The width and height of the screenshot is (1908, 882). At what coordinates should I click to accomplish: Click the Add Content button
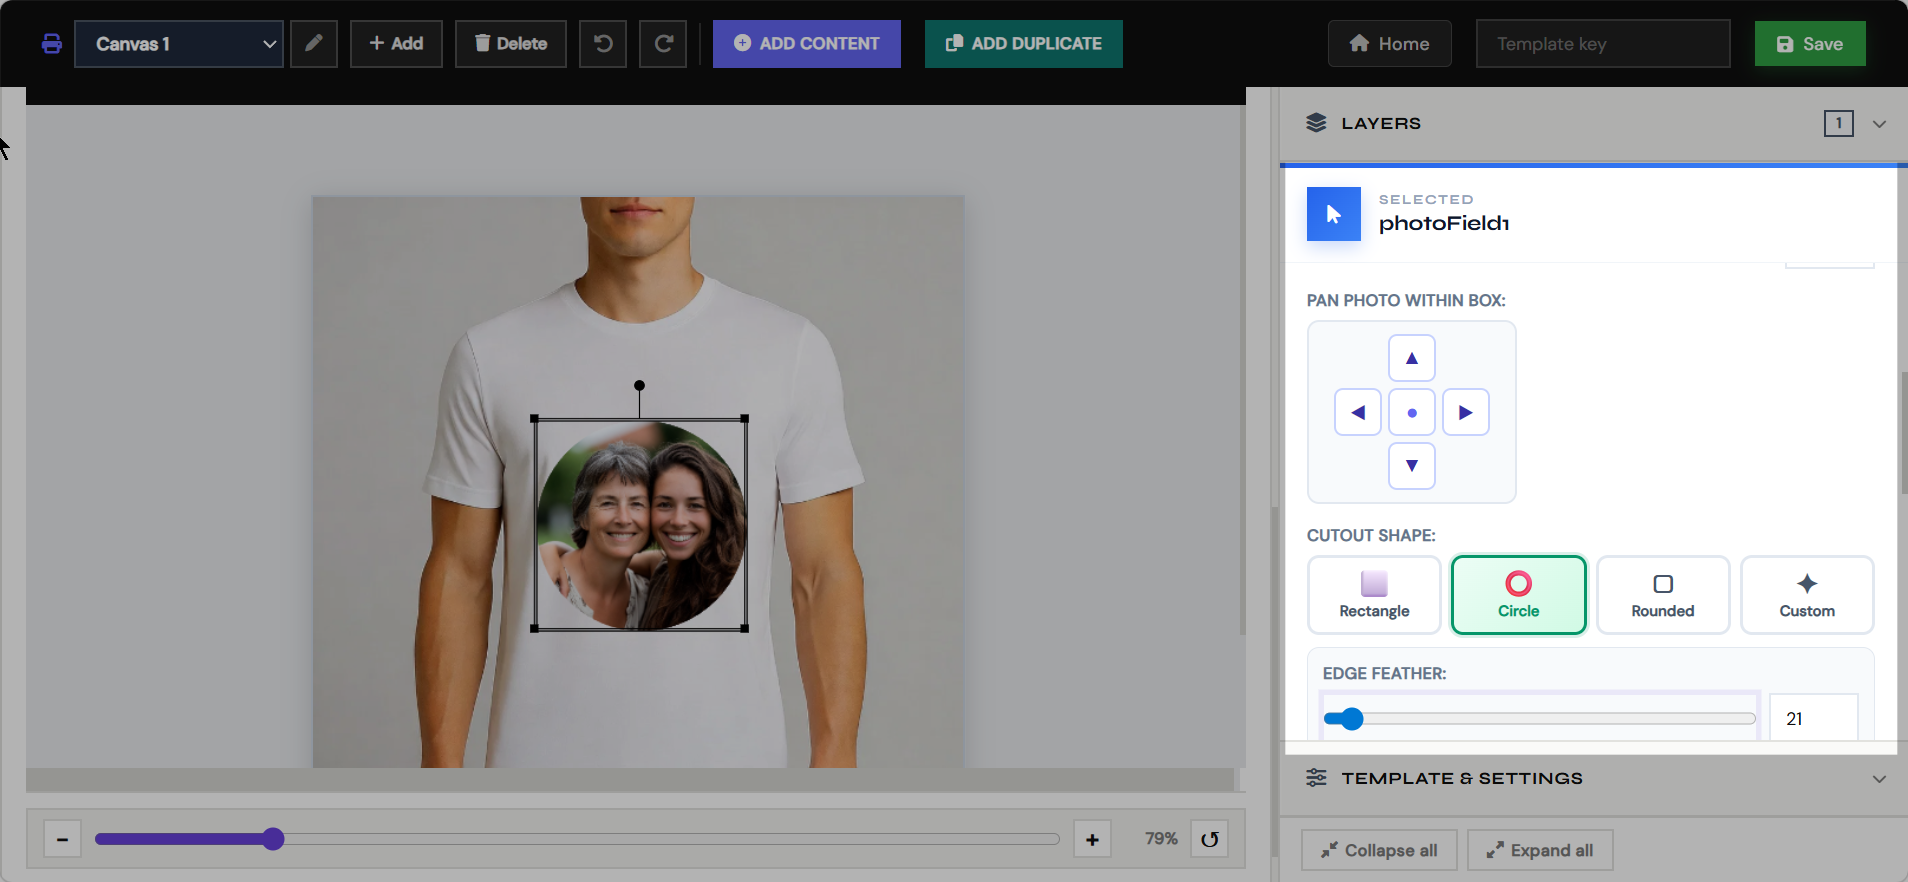click(807, 44)
